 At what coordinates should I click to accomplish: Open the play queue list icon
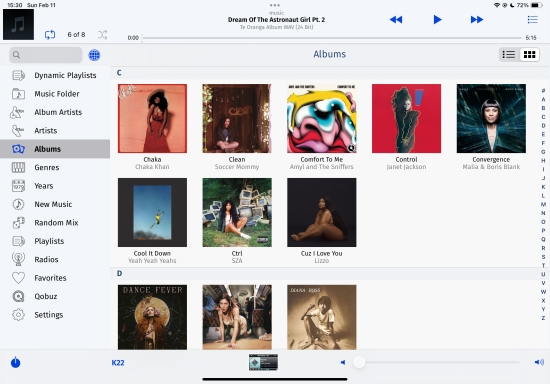tap(532, 20)
